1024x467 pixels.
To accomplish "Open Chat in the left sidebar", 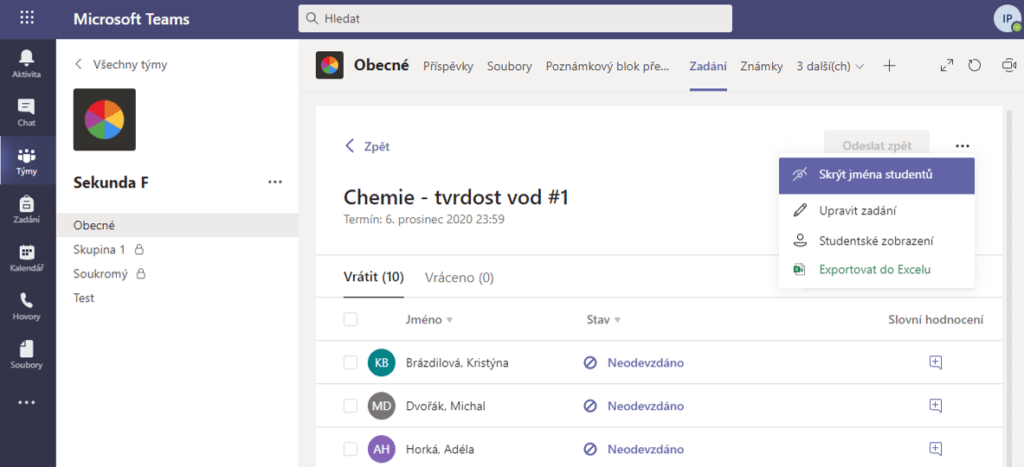I will (x=27, y=111).
